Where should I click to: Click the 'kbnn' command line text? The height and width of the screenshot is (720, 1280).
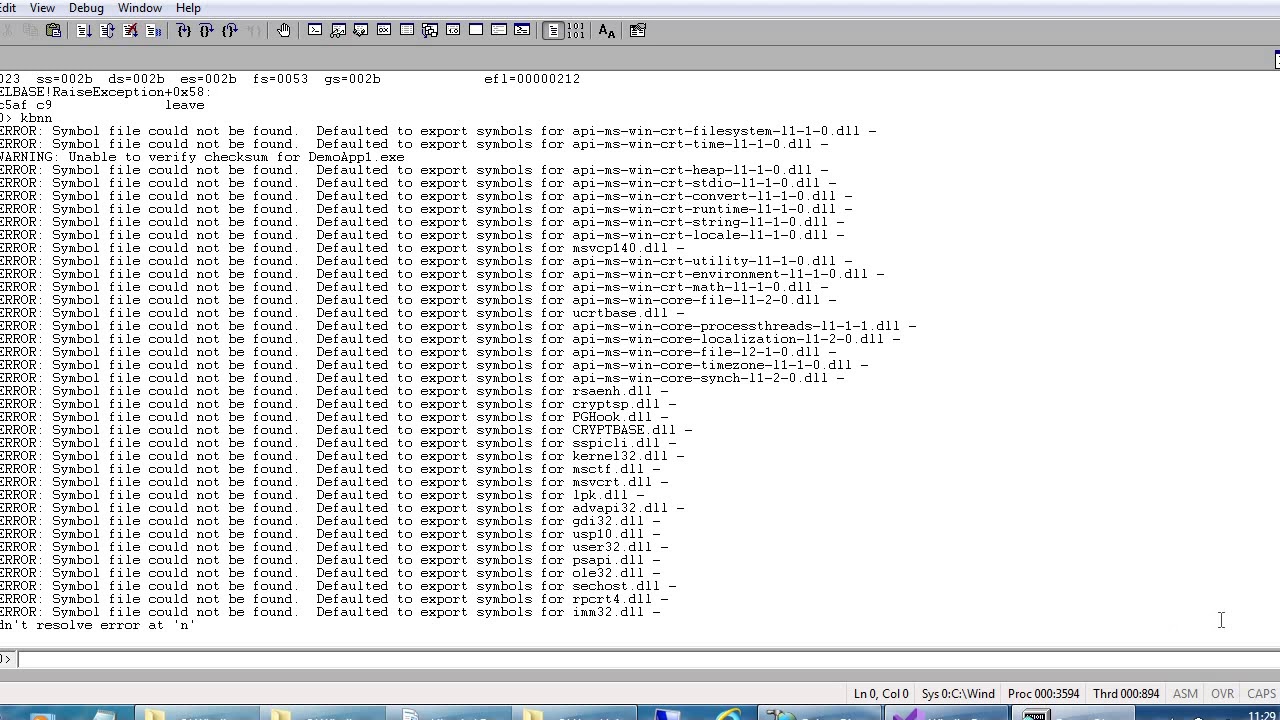click(x=36, y=118)
